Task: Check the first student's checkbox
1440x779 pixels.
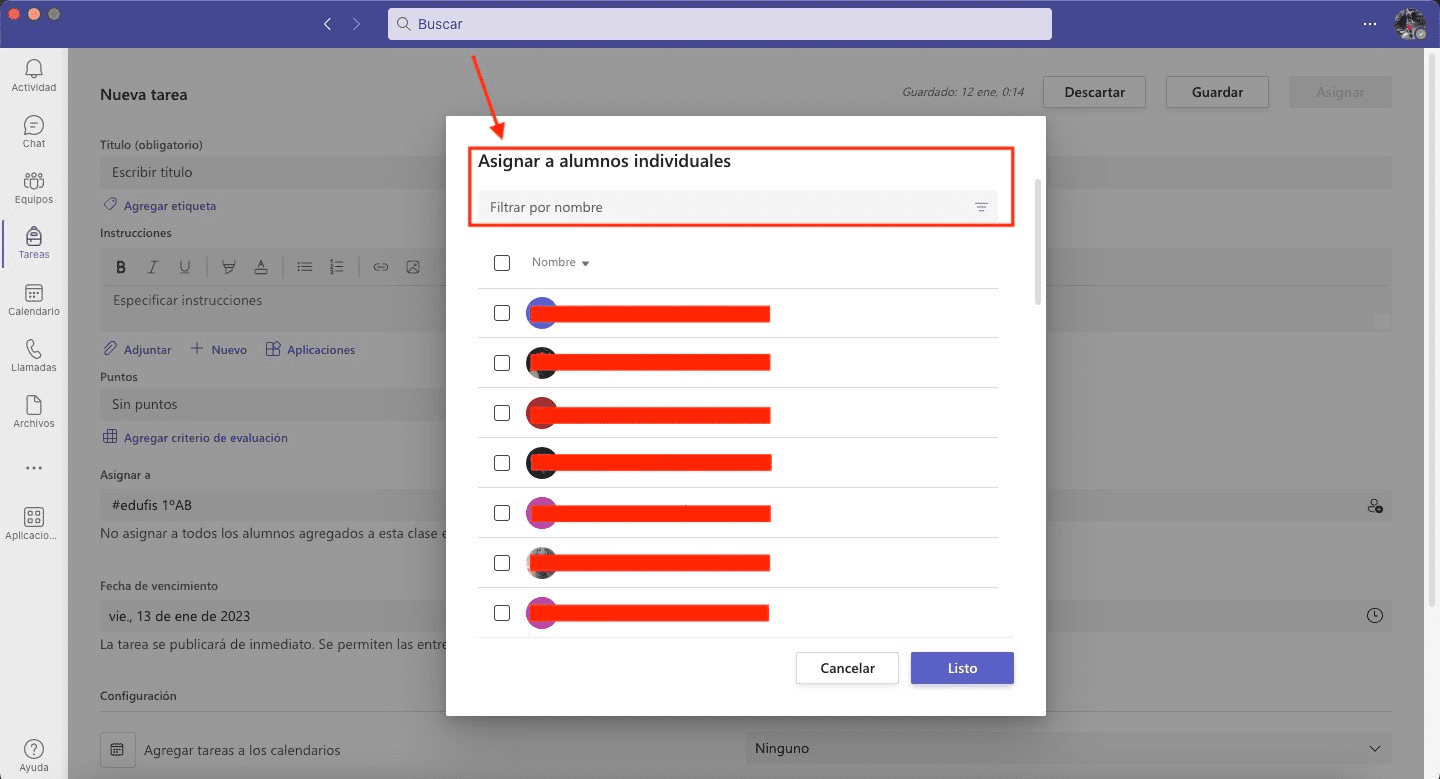Action: (502, 313)
